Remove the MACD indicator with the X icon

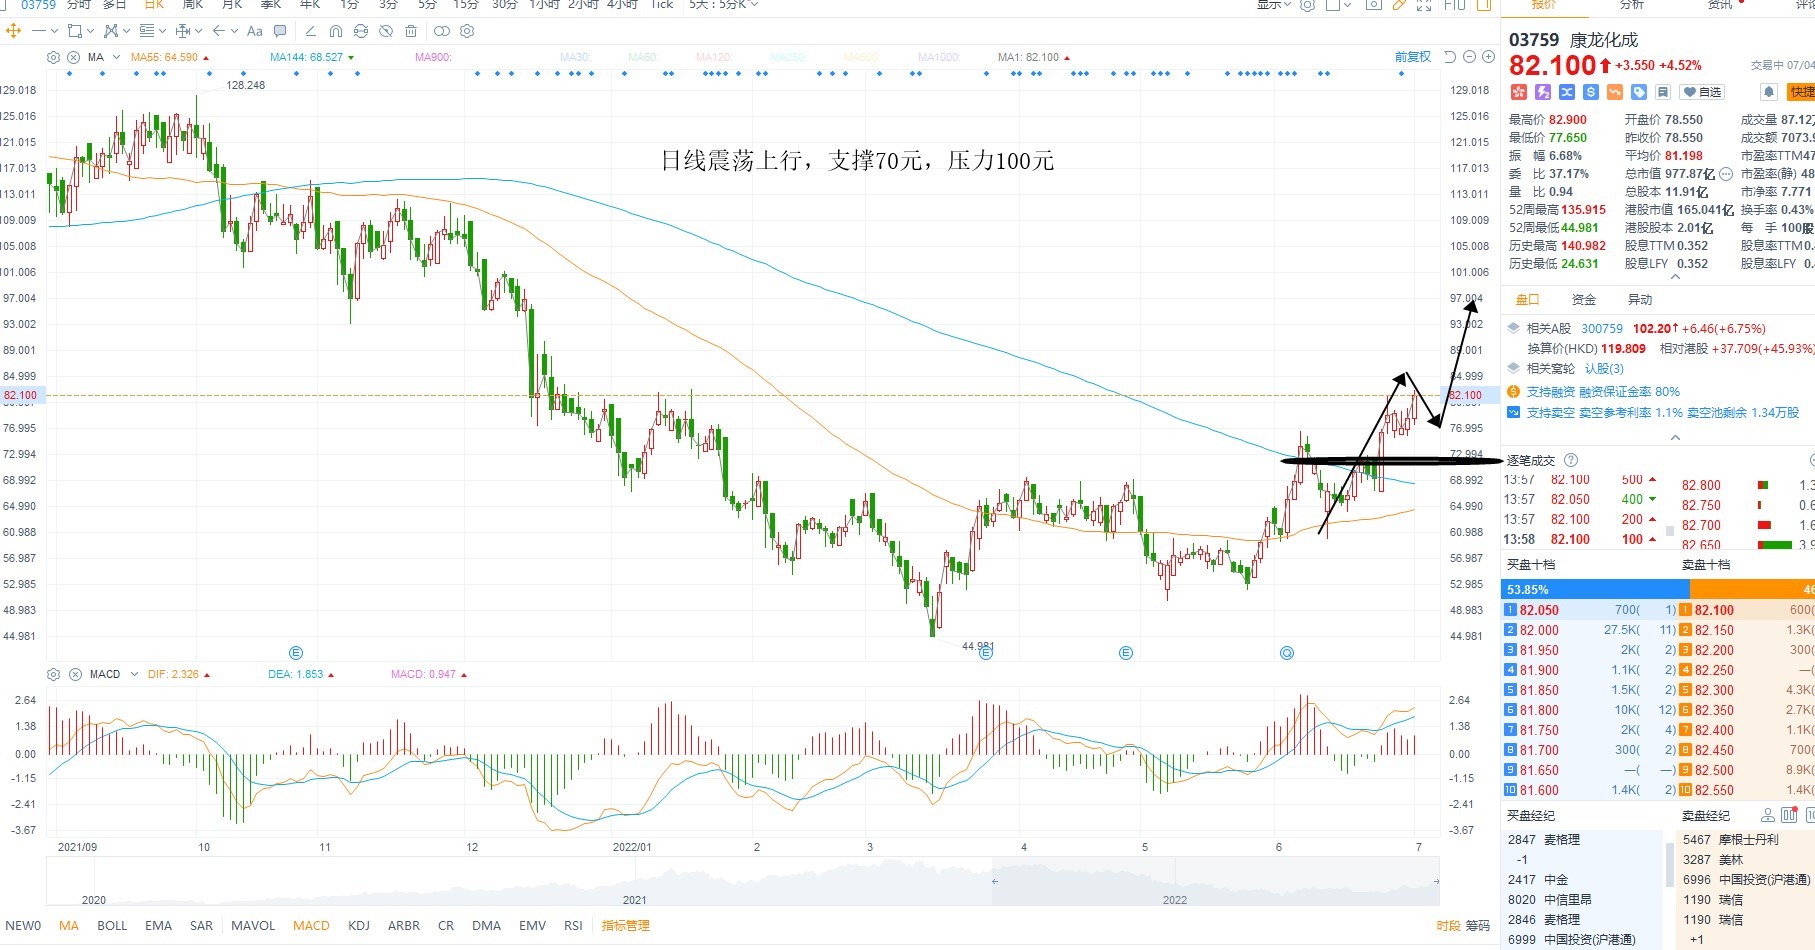tap(73, 674)
